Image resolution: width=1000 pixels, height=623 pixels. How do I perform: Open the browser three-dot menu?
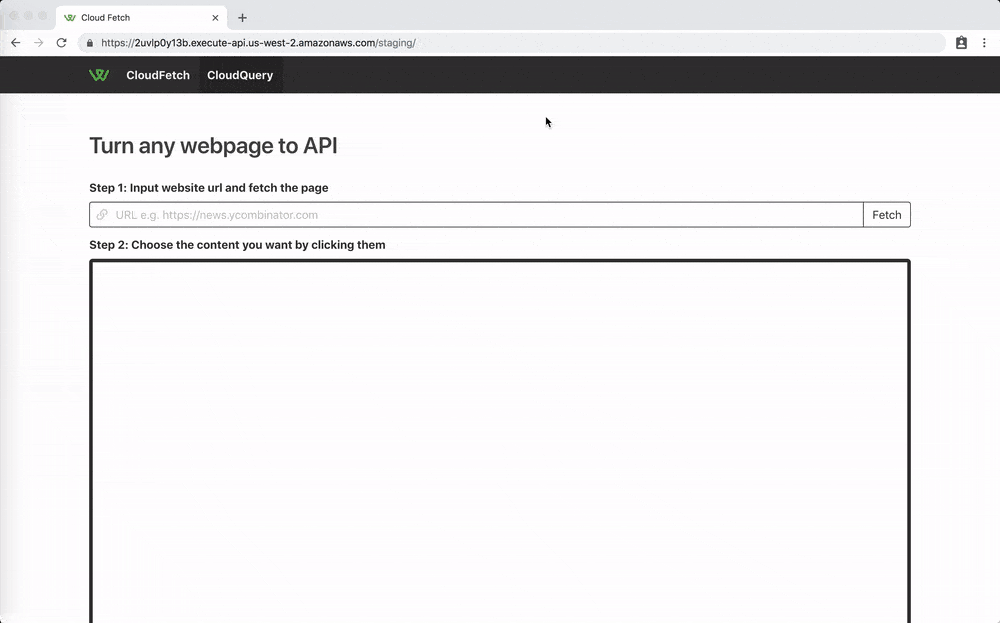(x=984, y=43)
